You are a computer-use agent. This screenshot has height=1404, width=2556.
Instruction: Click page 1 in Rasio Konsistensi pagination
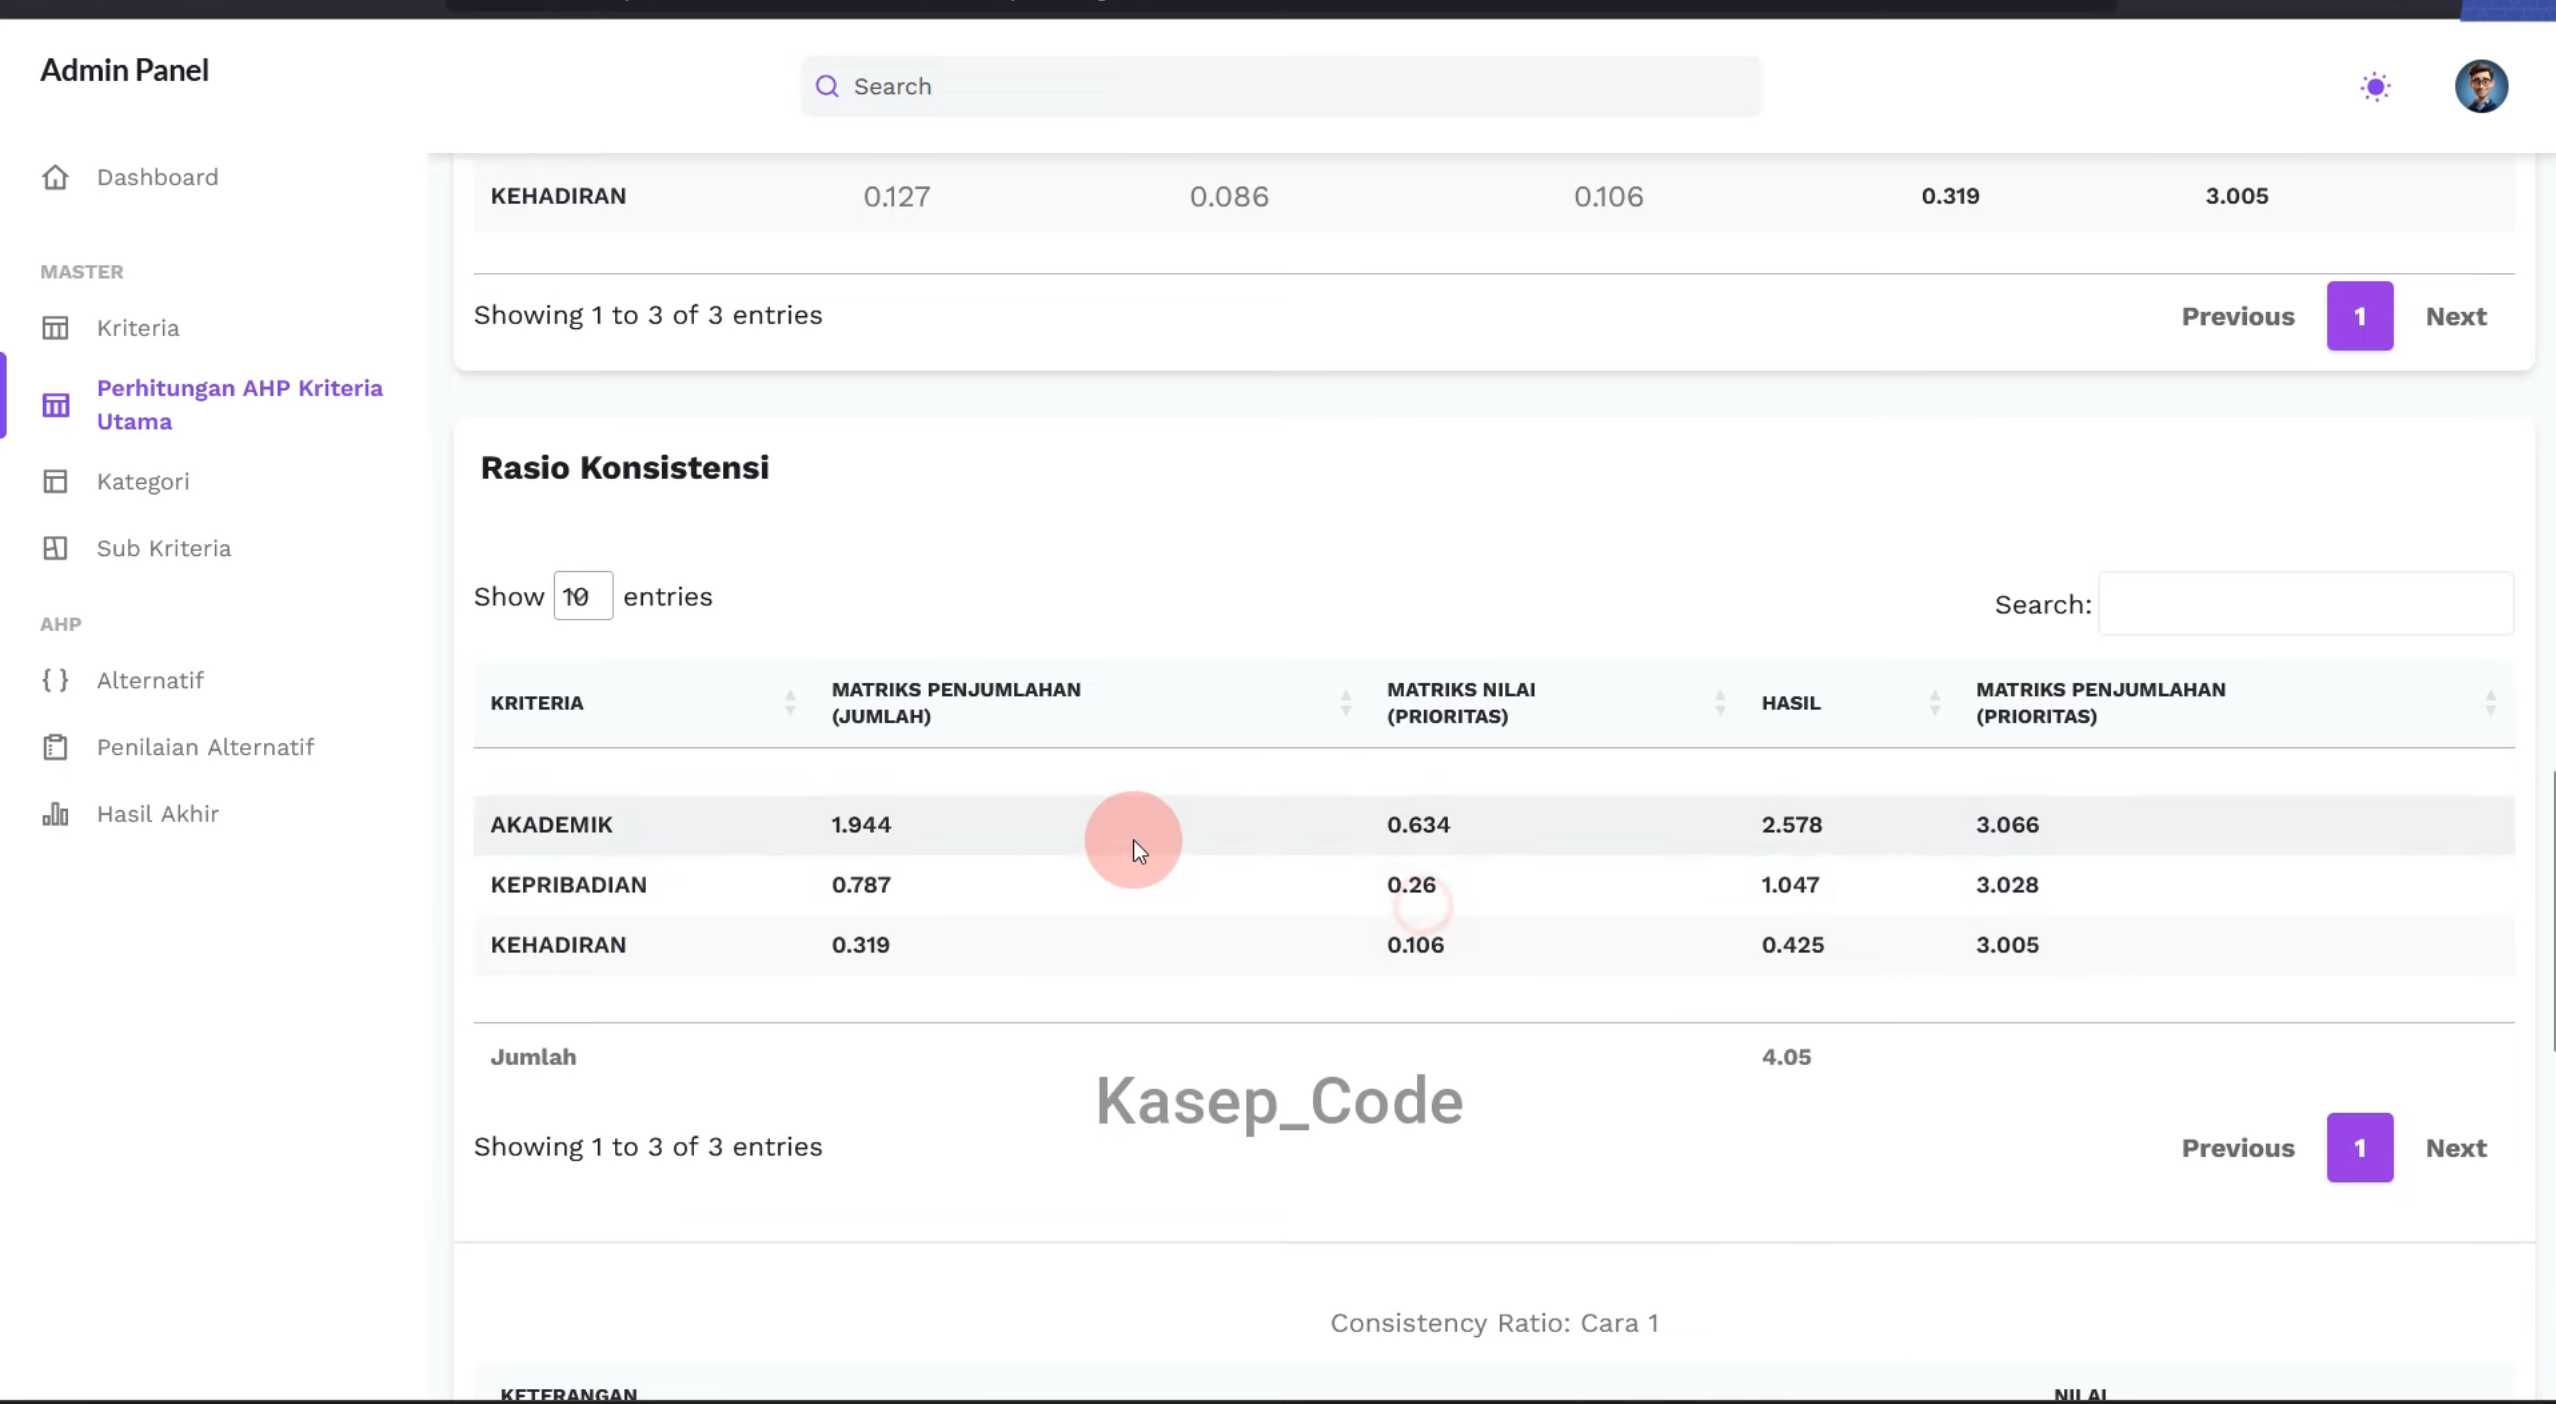(x=2360, y=1148)
